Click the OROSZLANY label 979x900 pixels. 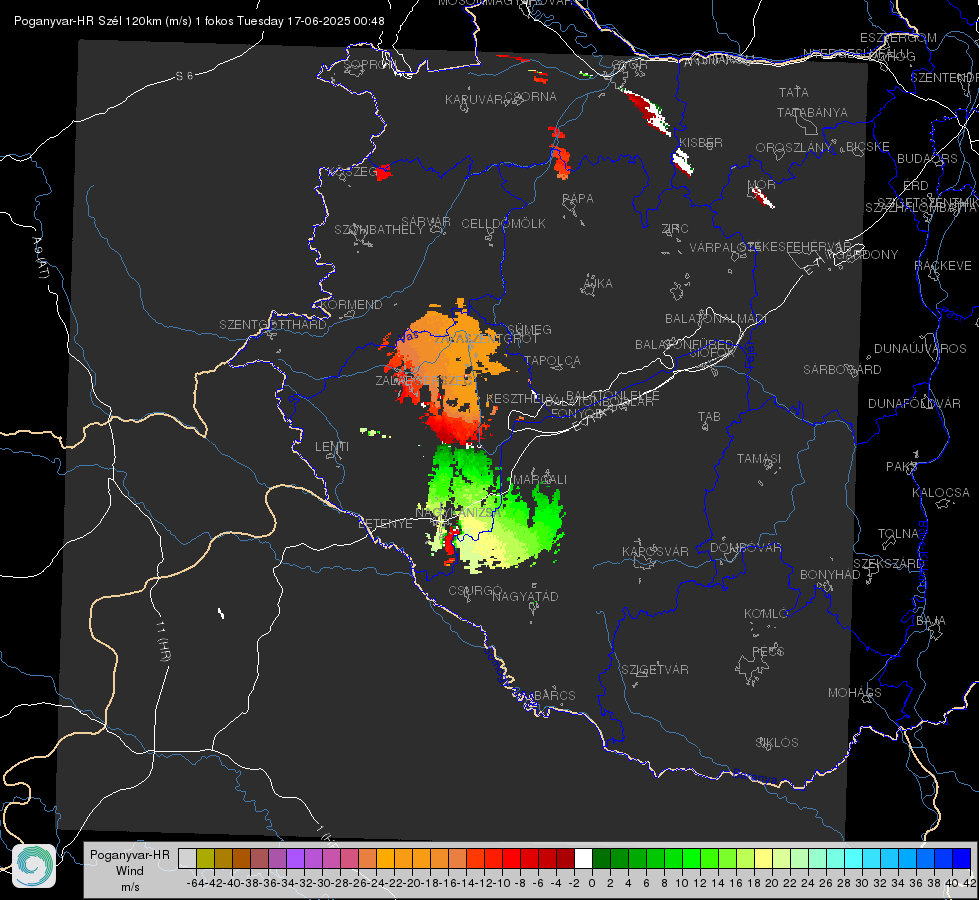pos(794,147)
